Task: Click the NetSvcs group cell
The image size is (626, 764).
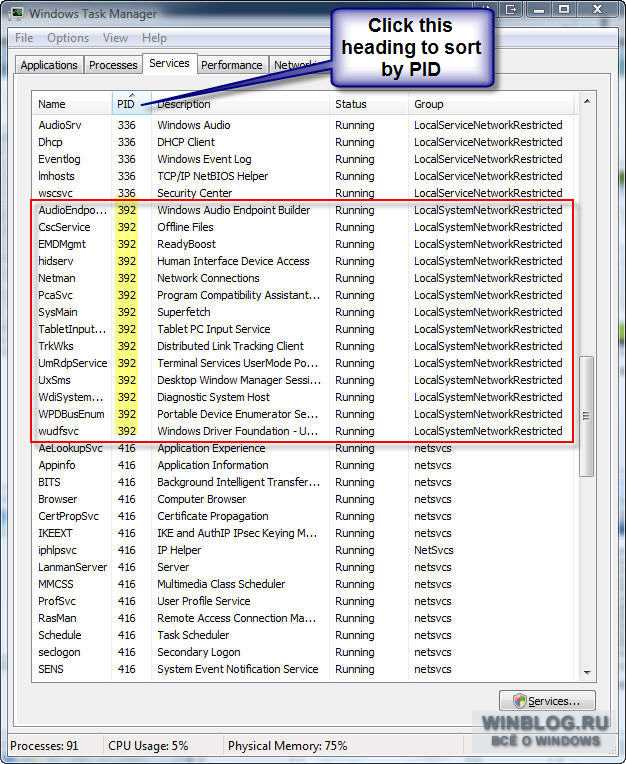Action: point(434,551)
